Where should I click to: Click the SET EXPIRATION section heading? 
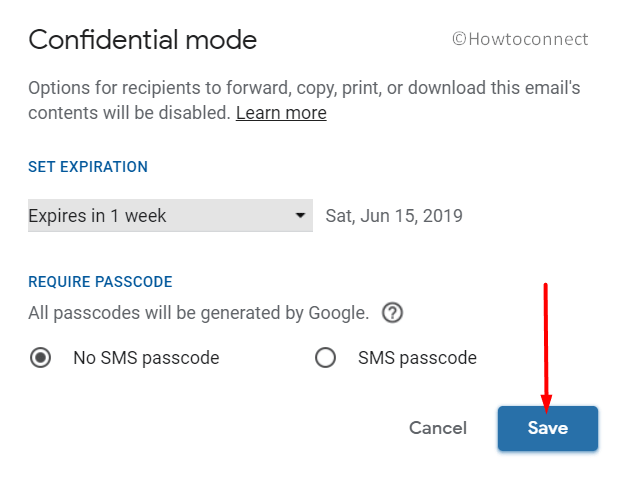pos(88,167)
